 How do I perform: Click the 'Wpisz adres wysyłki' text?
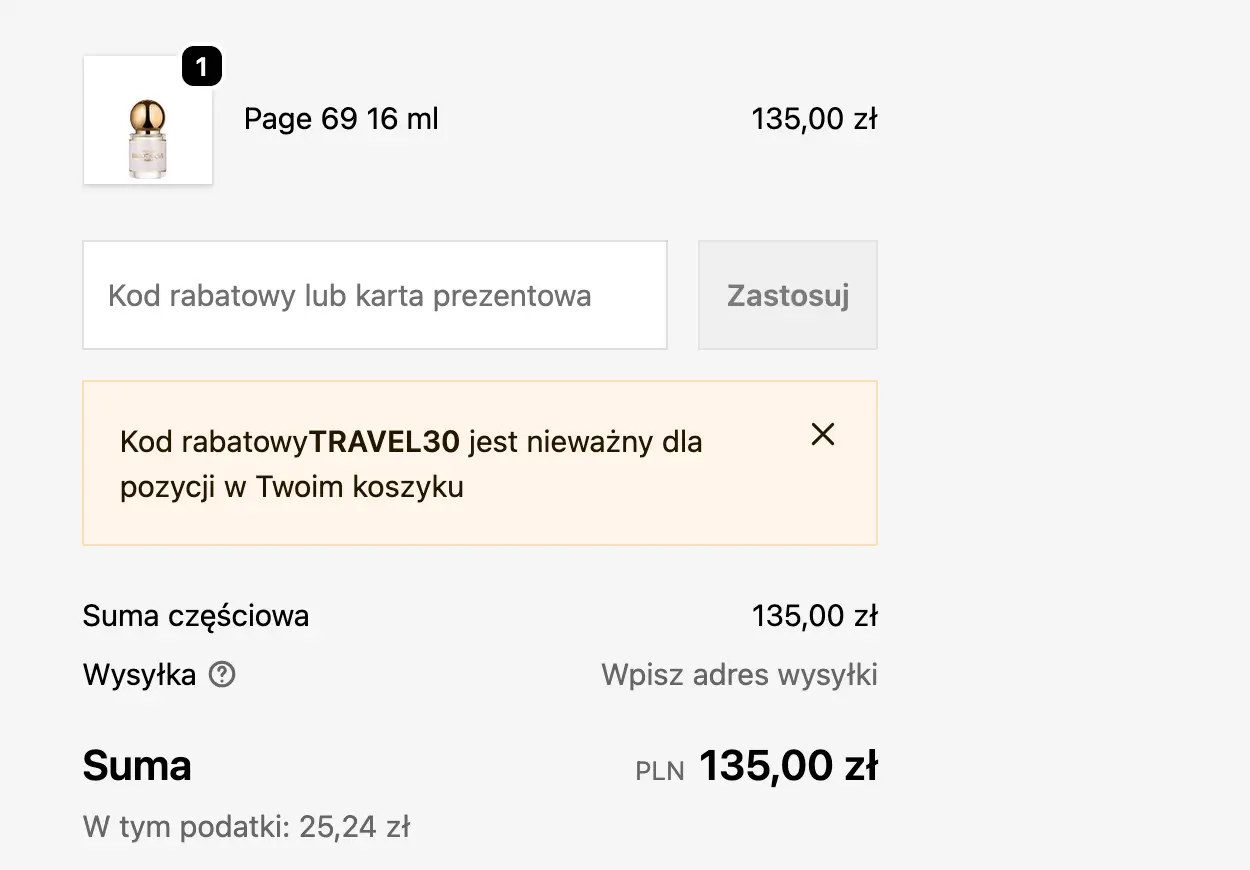(739, 675)
